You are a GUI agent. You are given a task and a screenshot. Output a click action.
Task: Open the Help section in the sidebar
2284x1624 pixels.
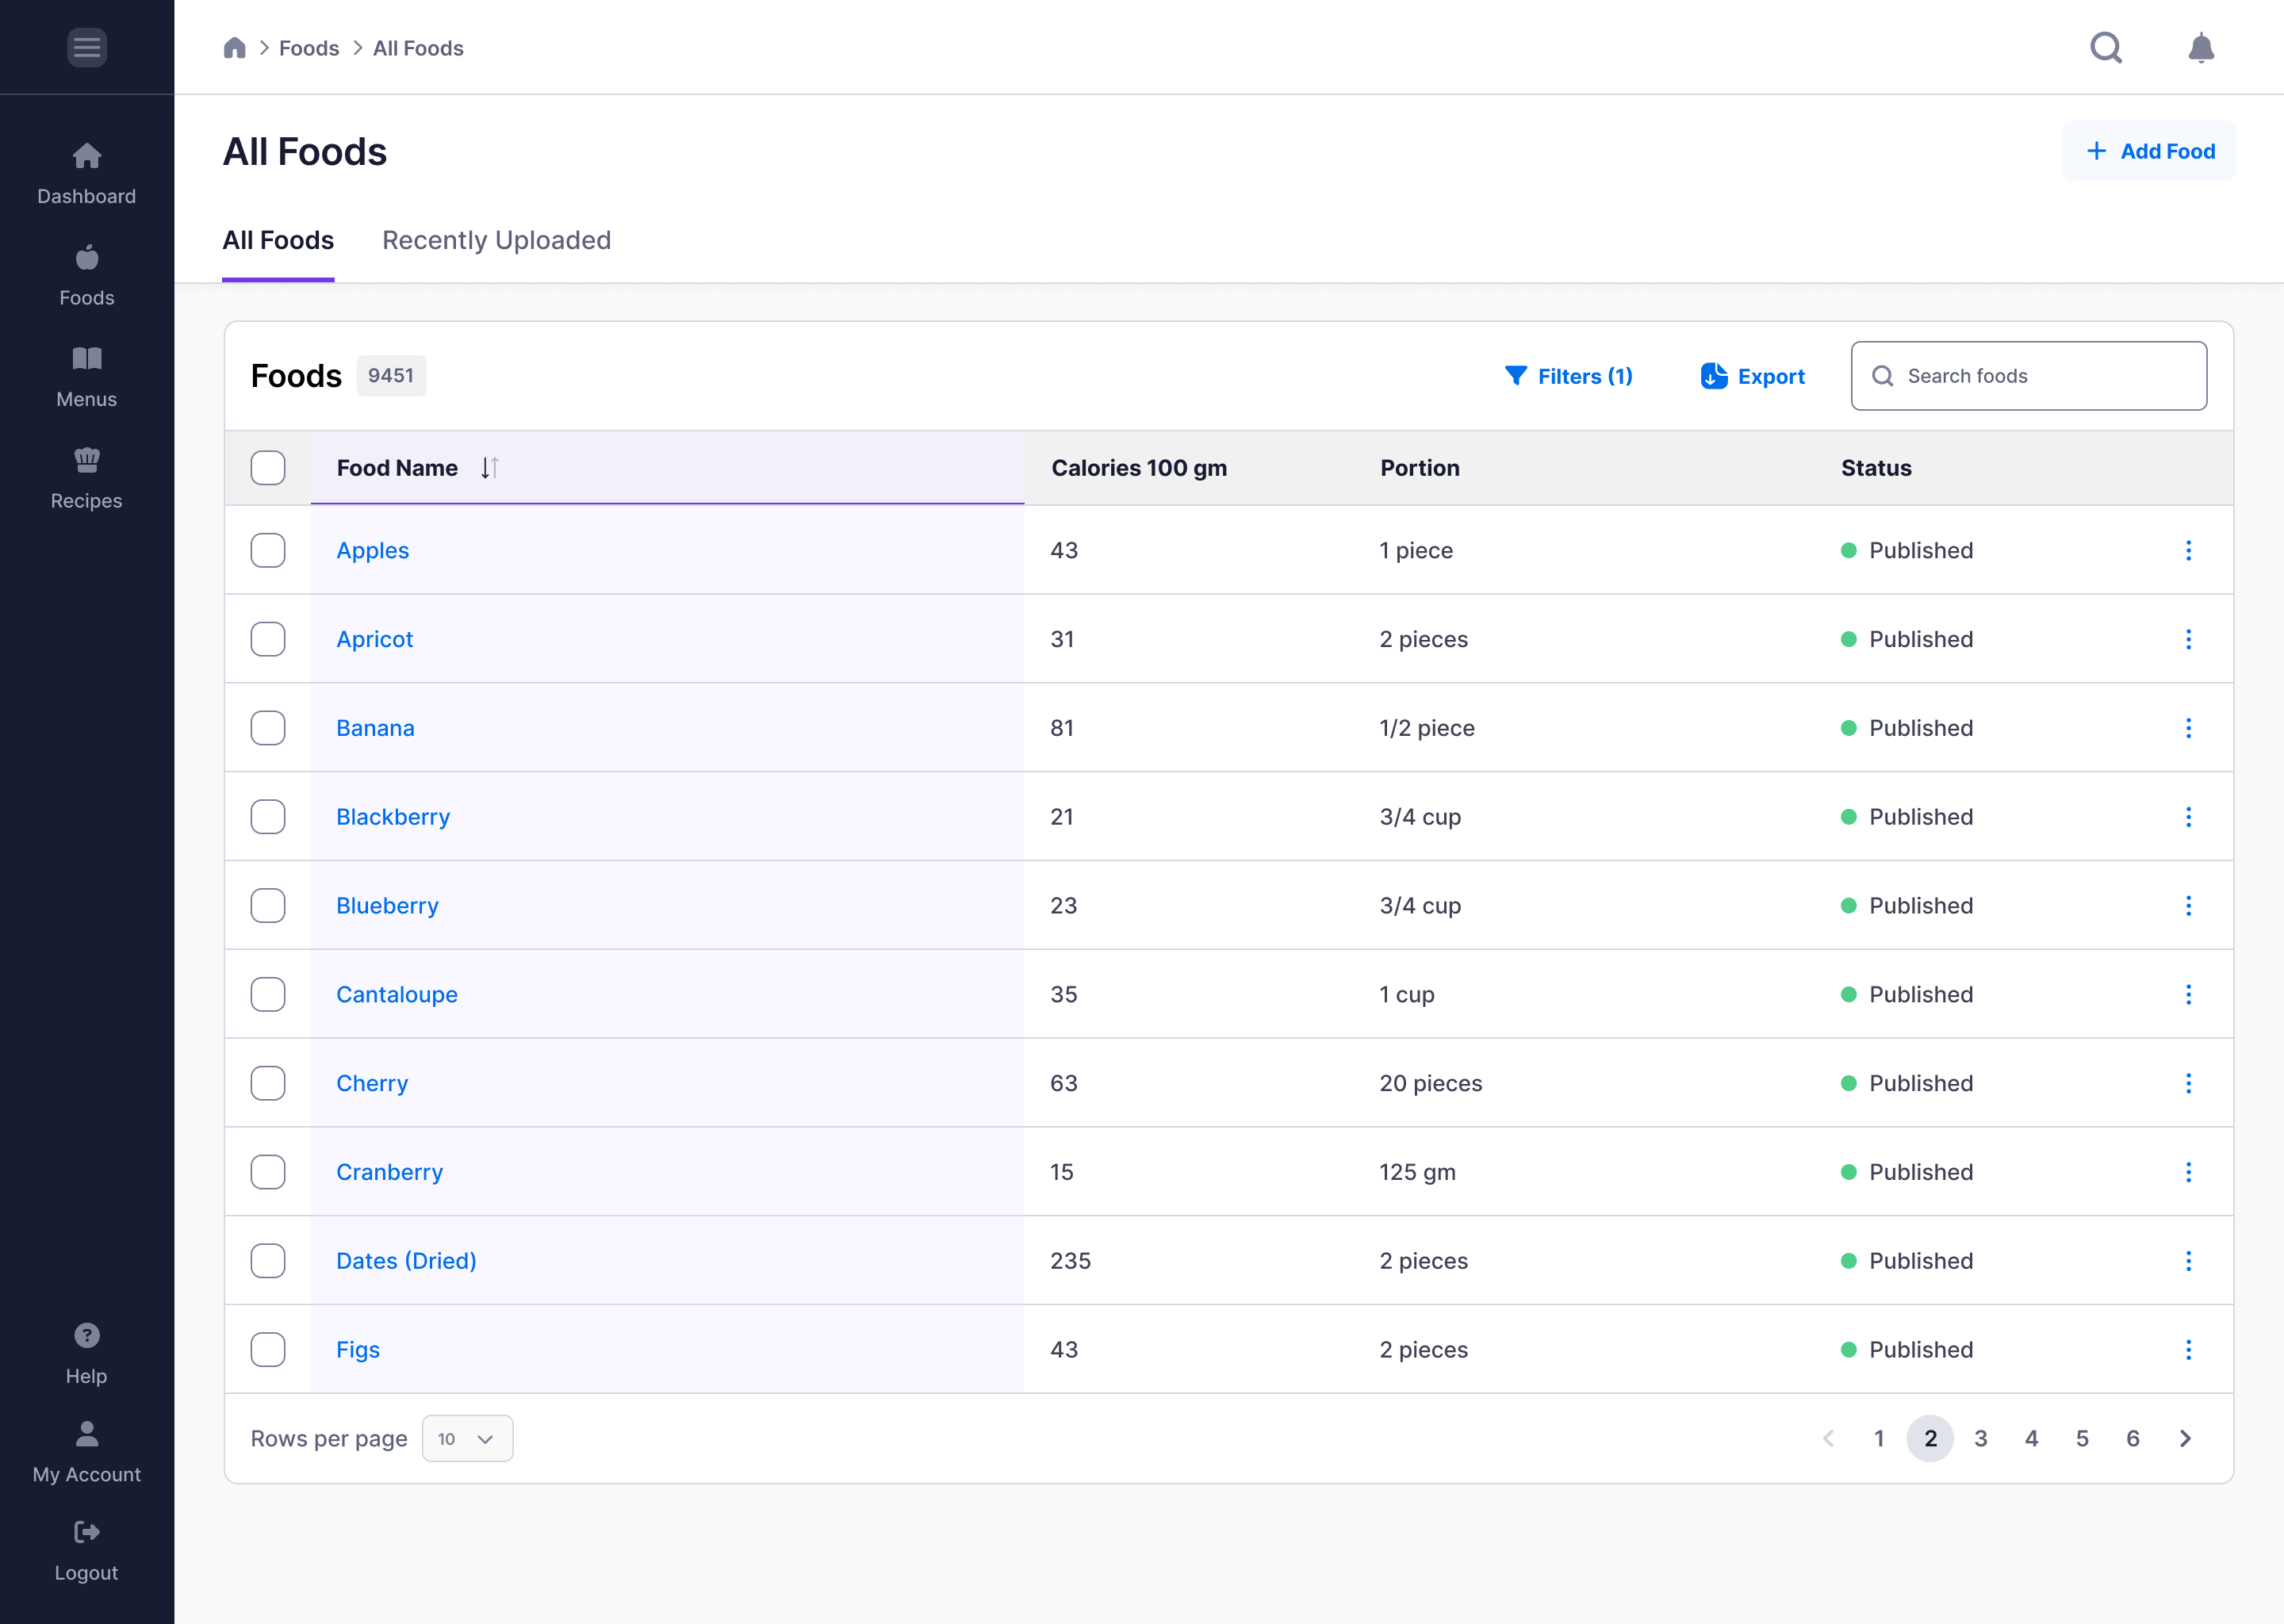pos(87,1354)
